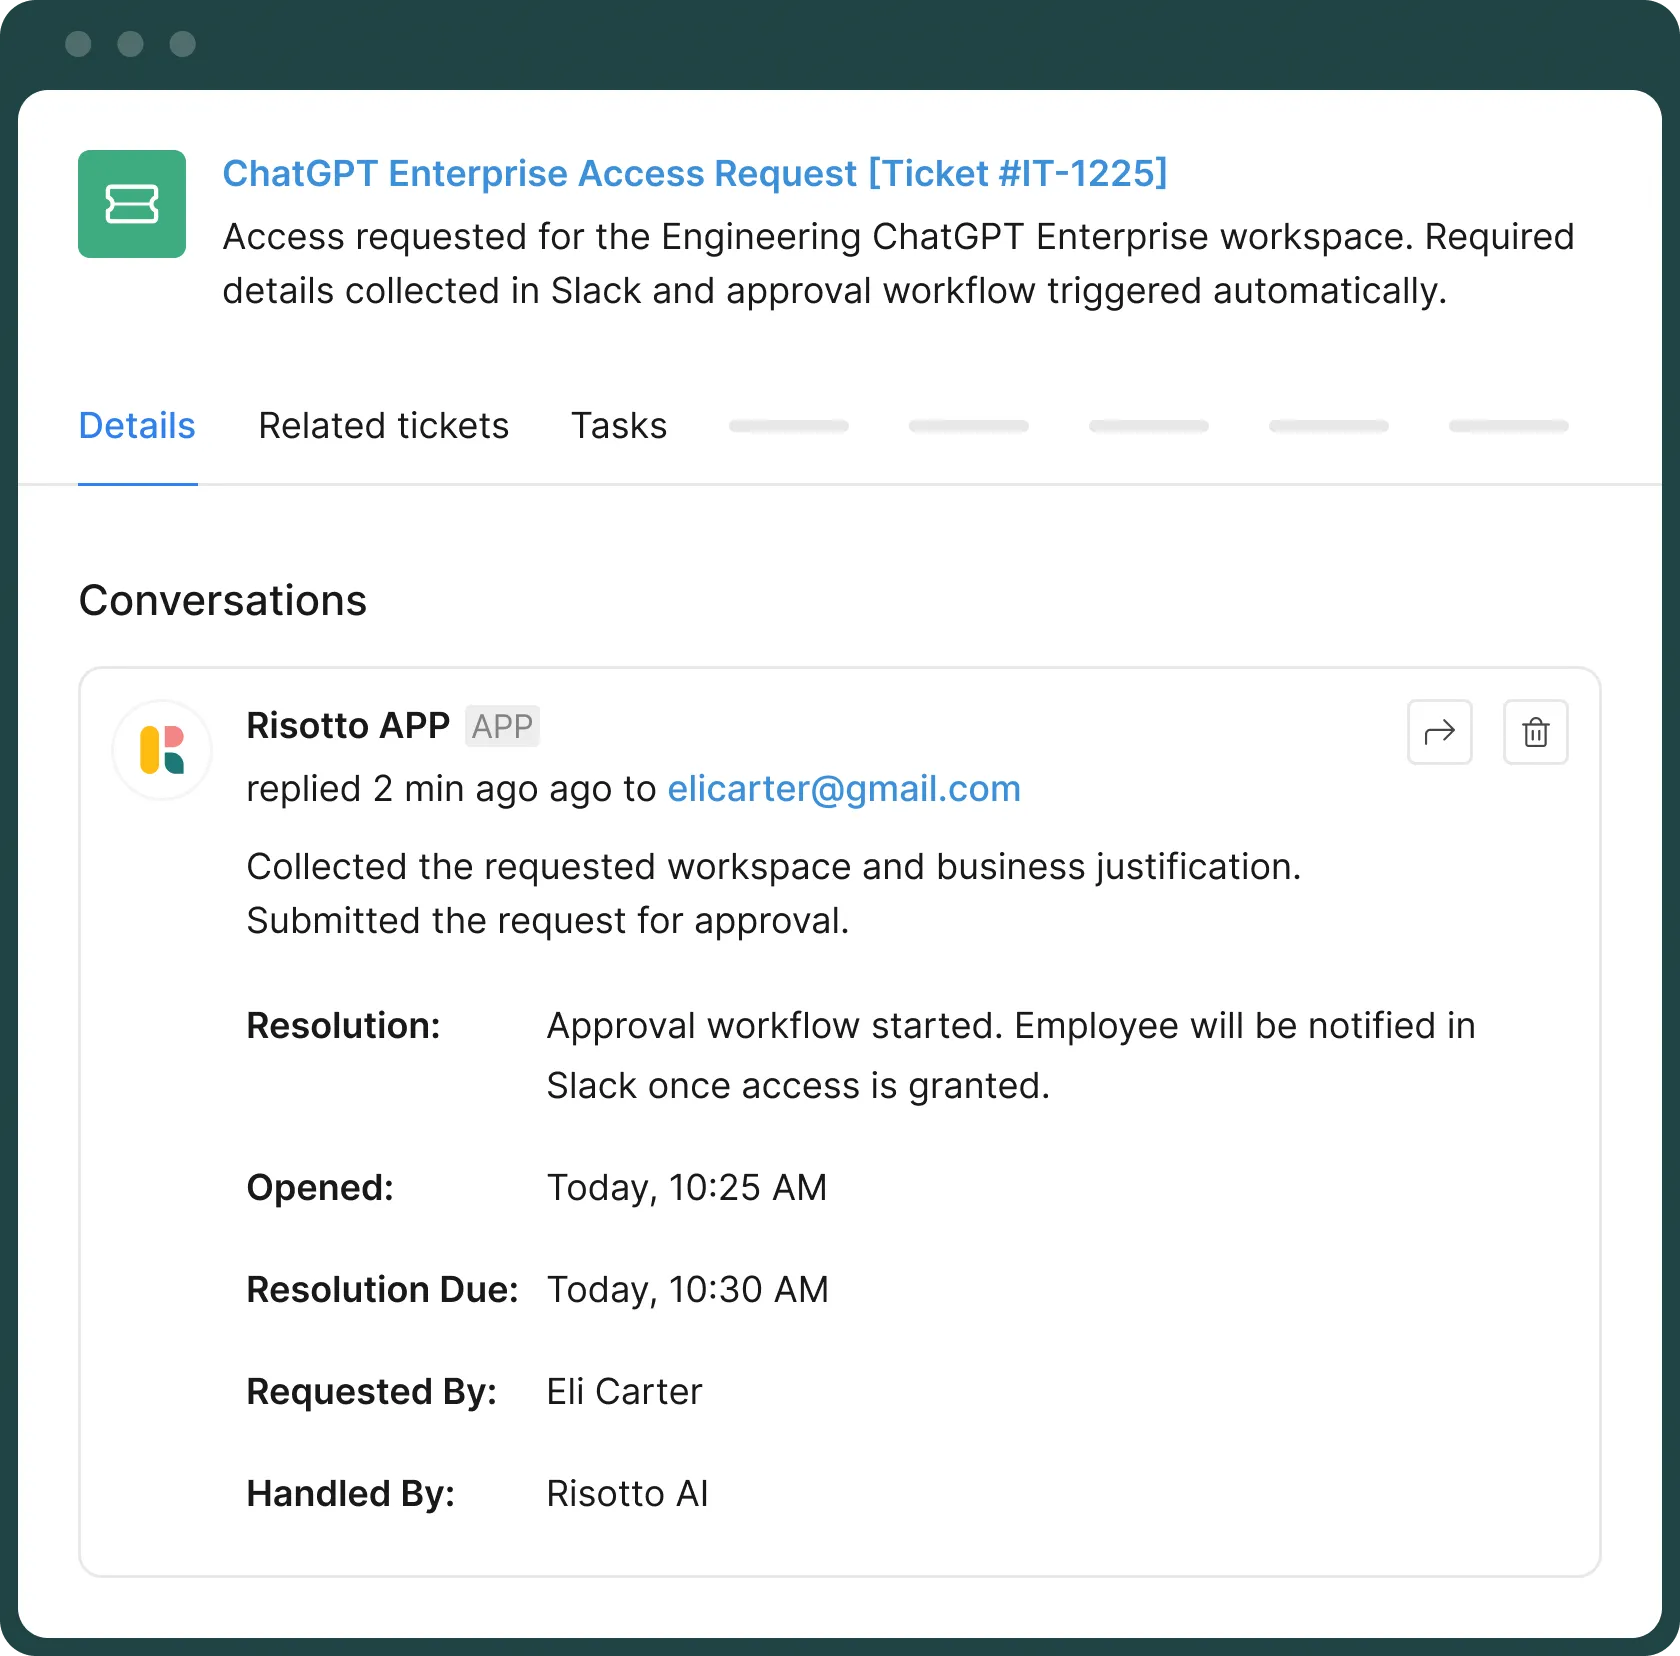
Task: Select handler name Risotto AI
Action: [627, 1494]
